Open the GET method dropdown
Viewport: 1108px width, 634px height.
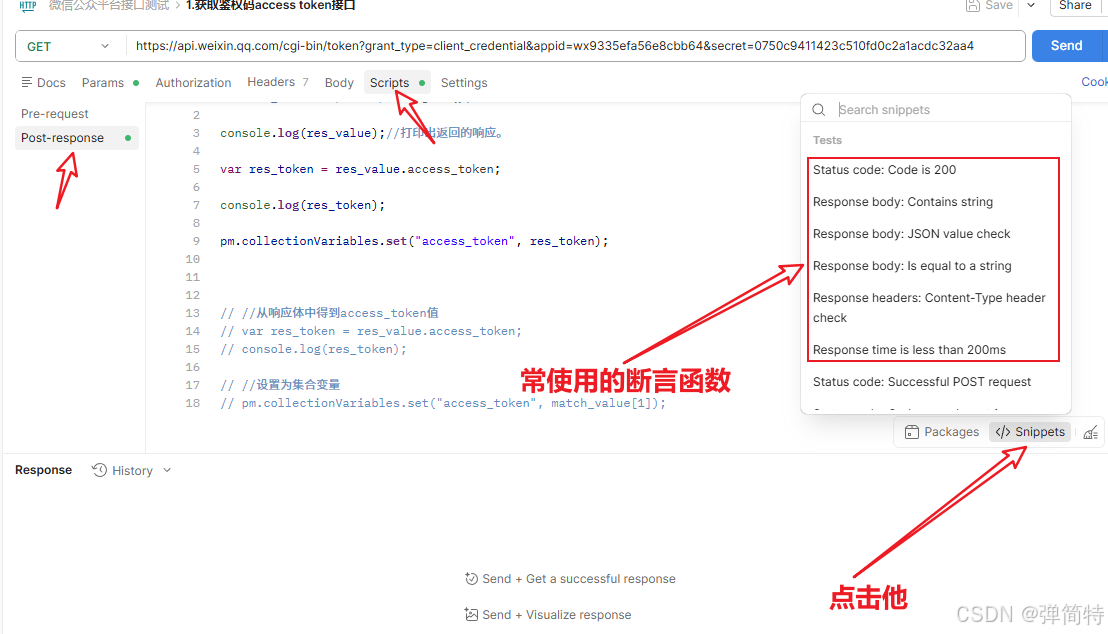coord(68,47)
